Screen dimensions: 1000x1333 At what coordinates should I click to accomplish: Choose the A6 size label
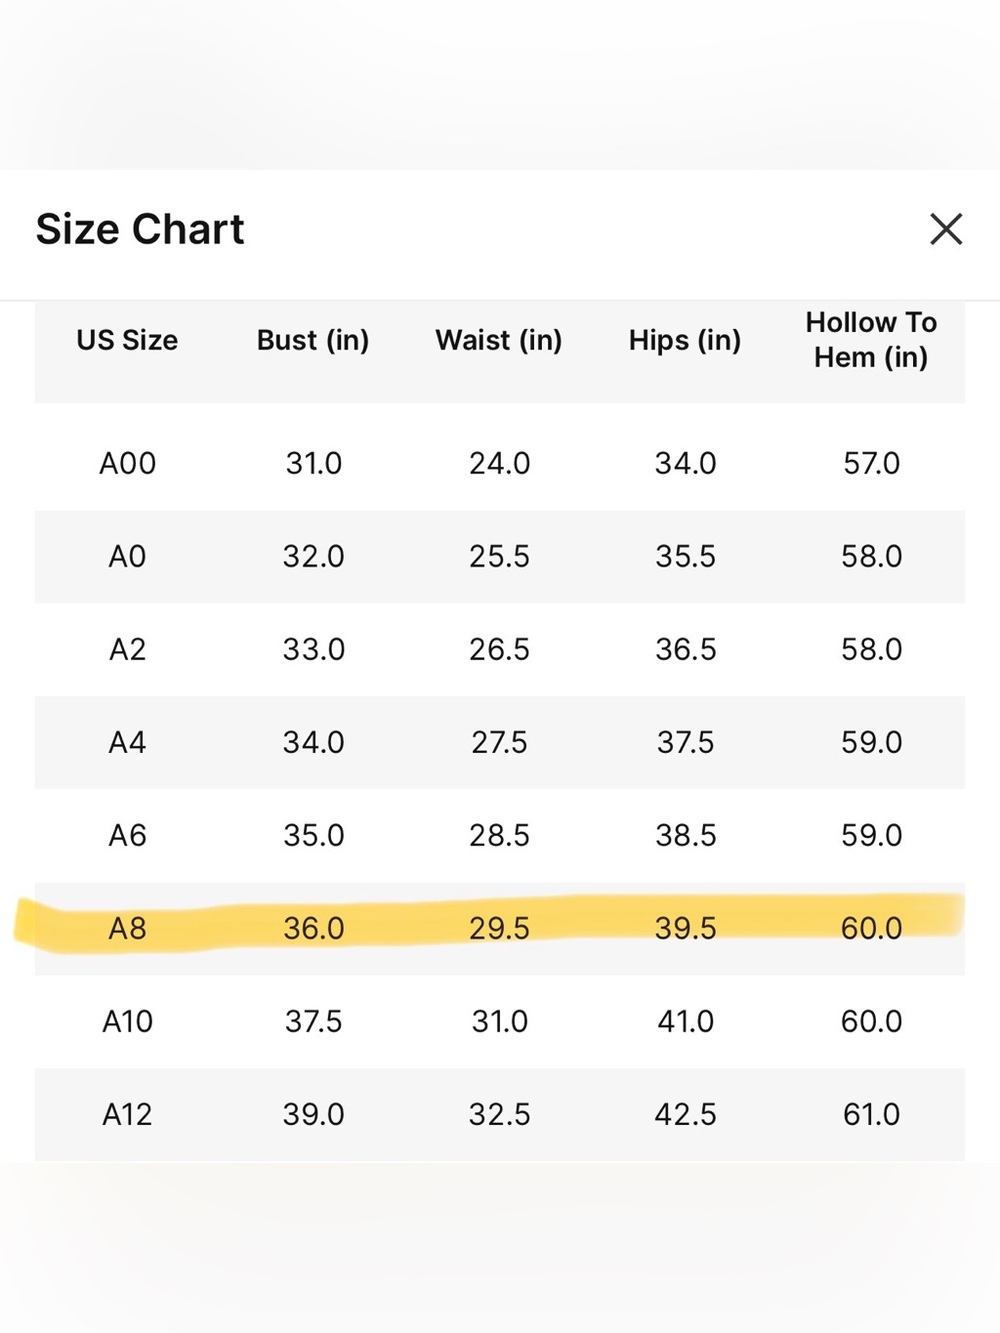[x=127, y=835]
